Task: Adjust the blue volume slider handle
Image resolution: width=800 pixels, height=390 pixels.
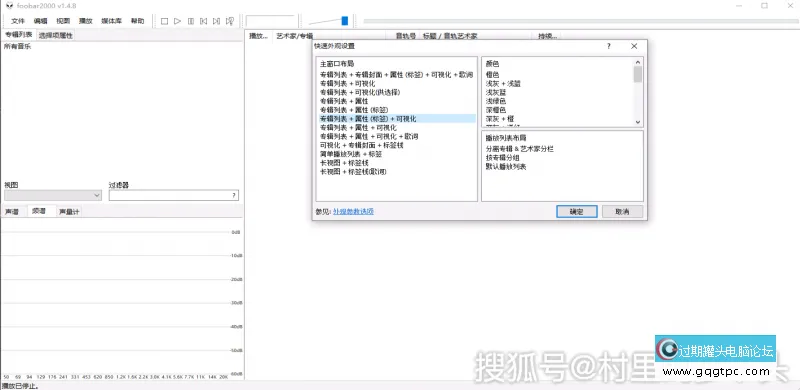Action: pos(345,21)
